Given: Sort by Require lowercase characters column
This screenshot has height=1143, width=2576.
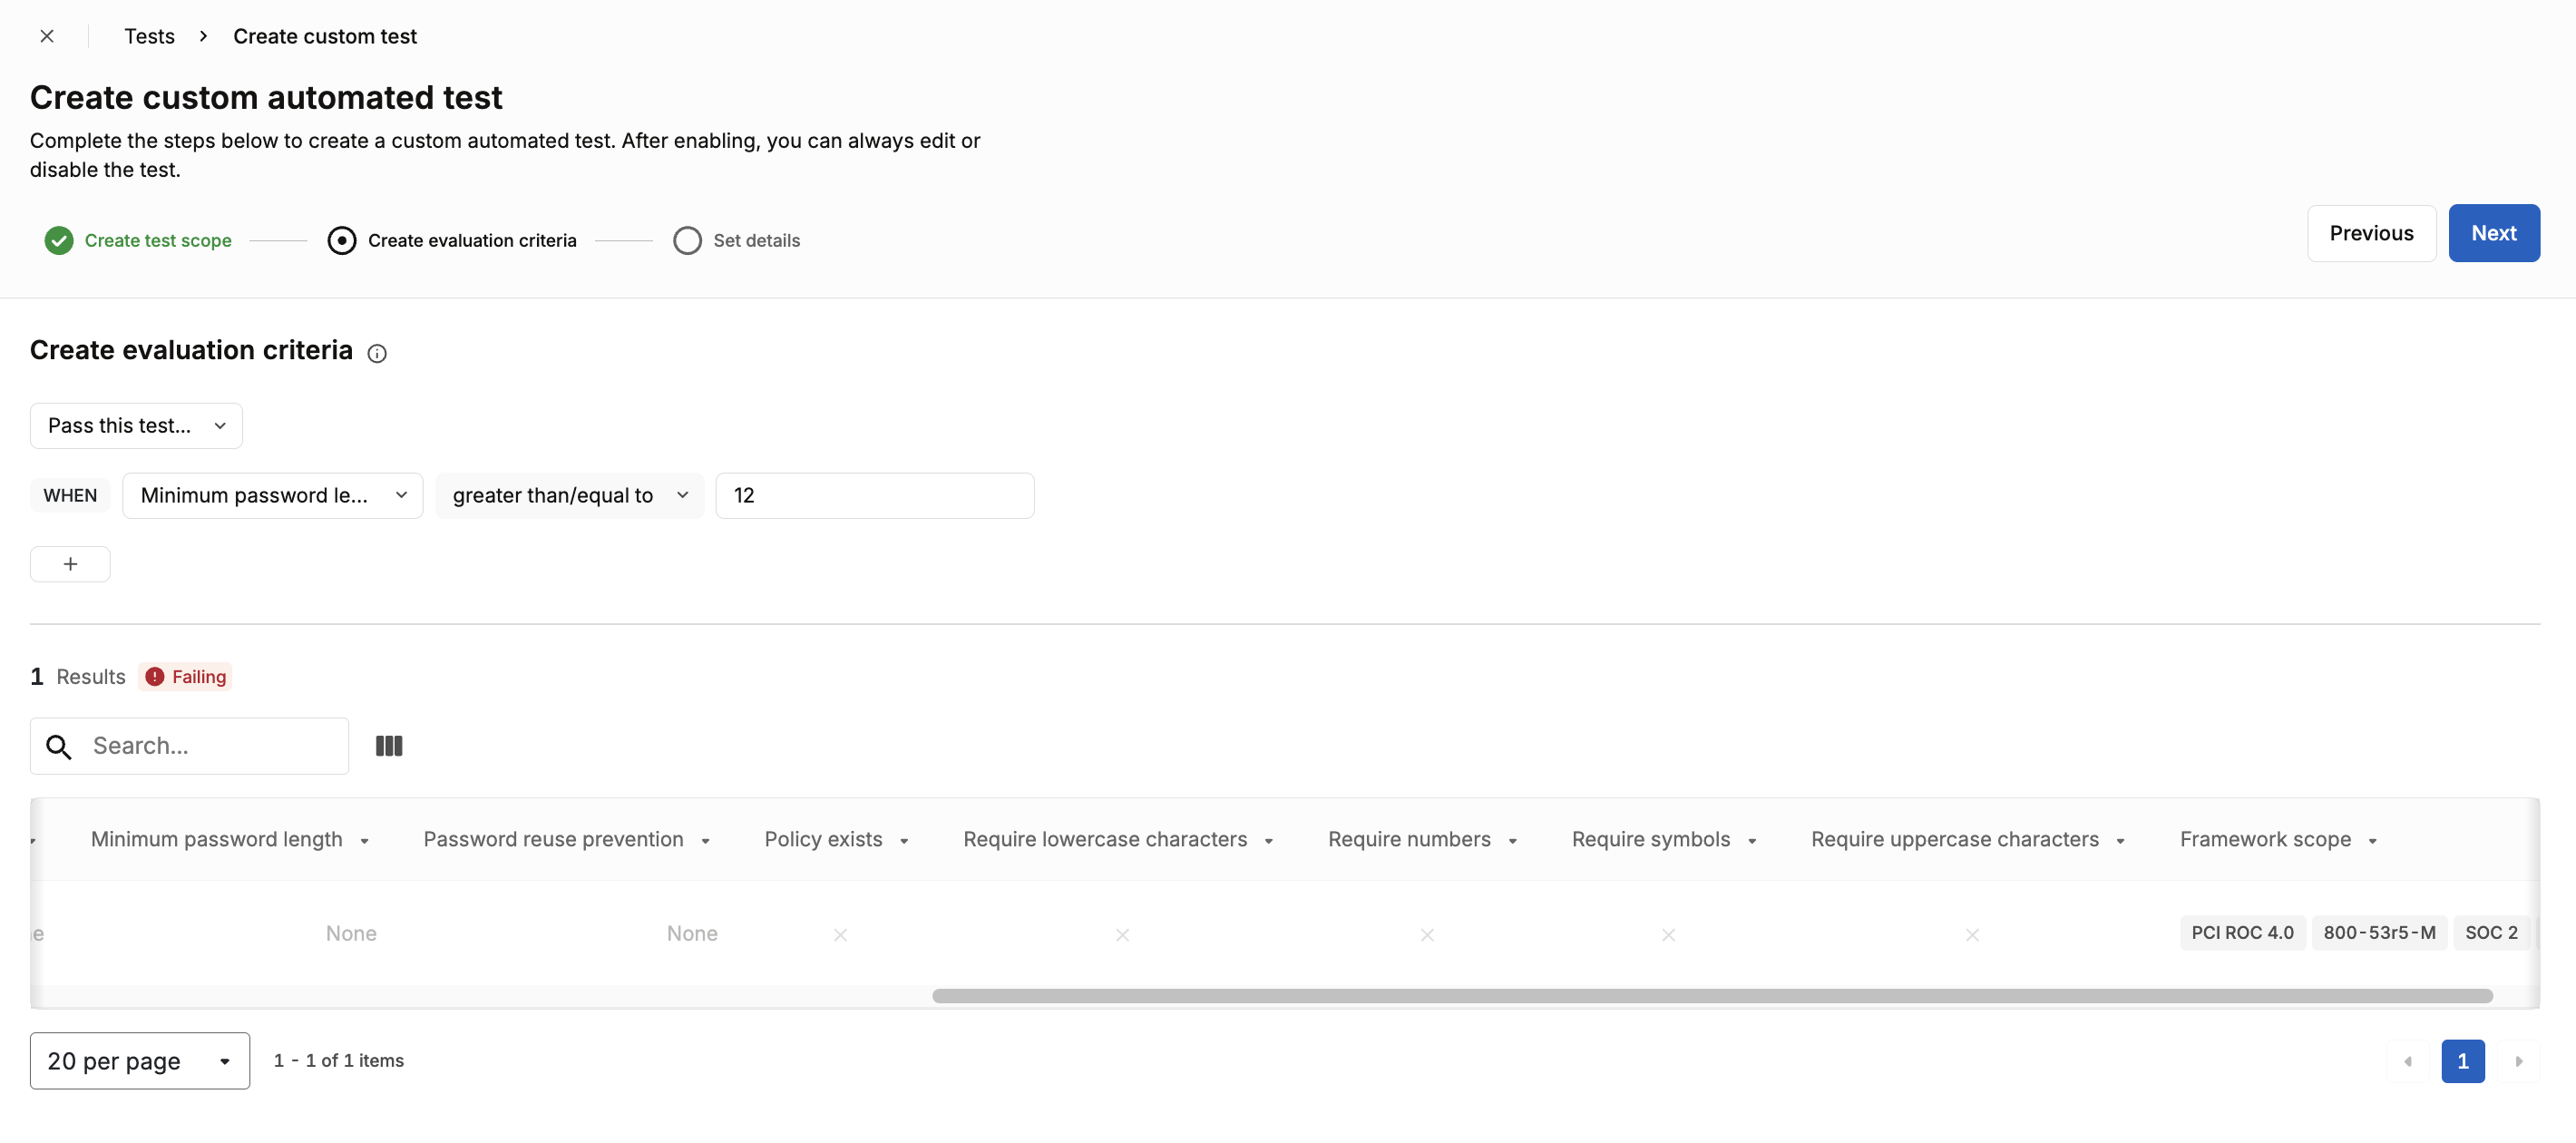Looking at the screenshot, I should (x=1118, y=840).
